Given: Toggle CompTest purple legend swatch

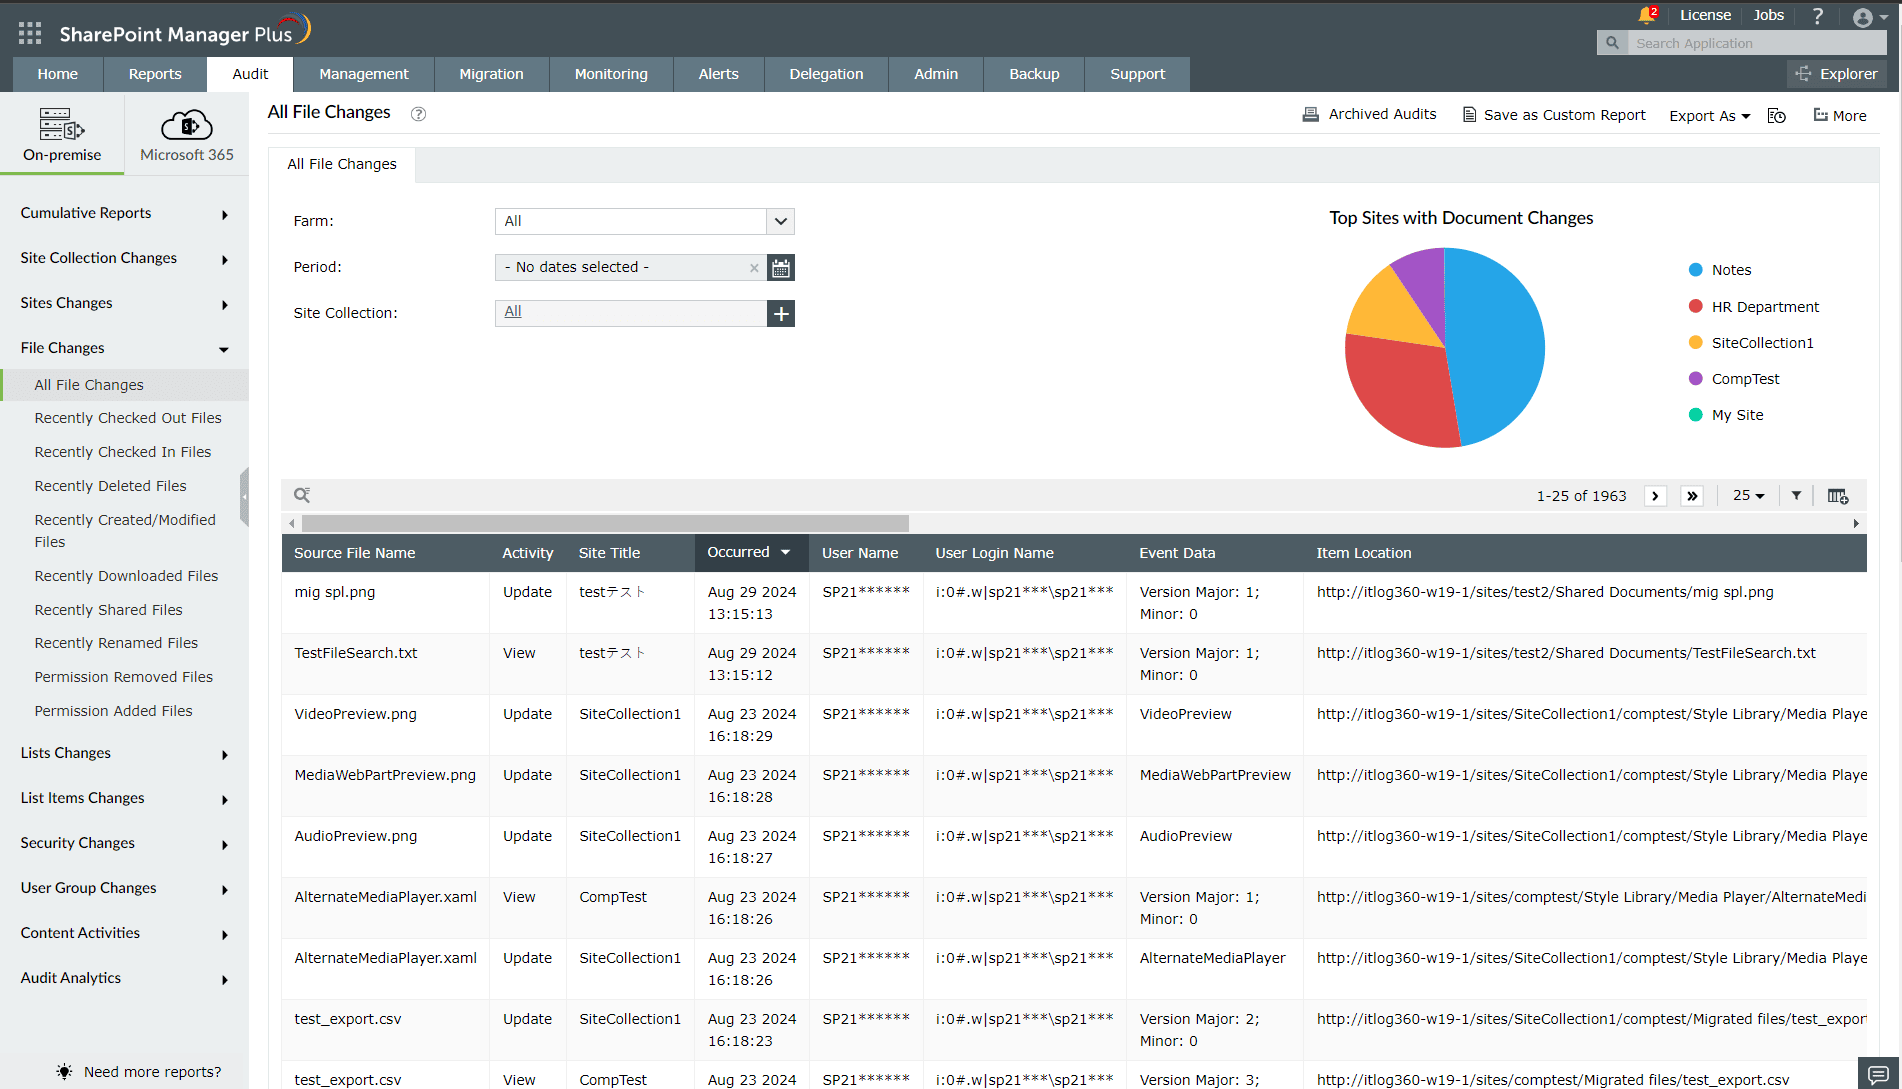Looking at the screenshot, I should click(1696, 379).
